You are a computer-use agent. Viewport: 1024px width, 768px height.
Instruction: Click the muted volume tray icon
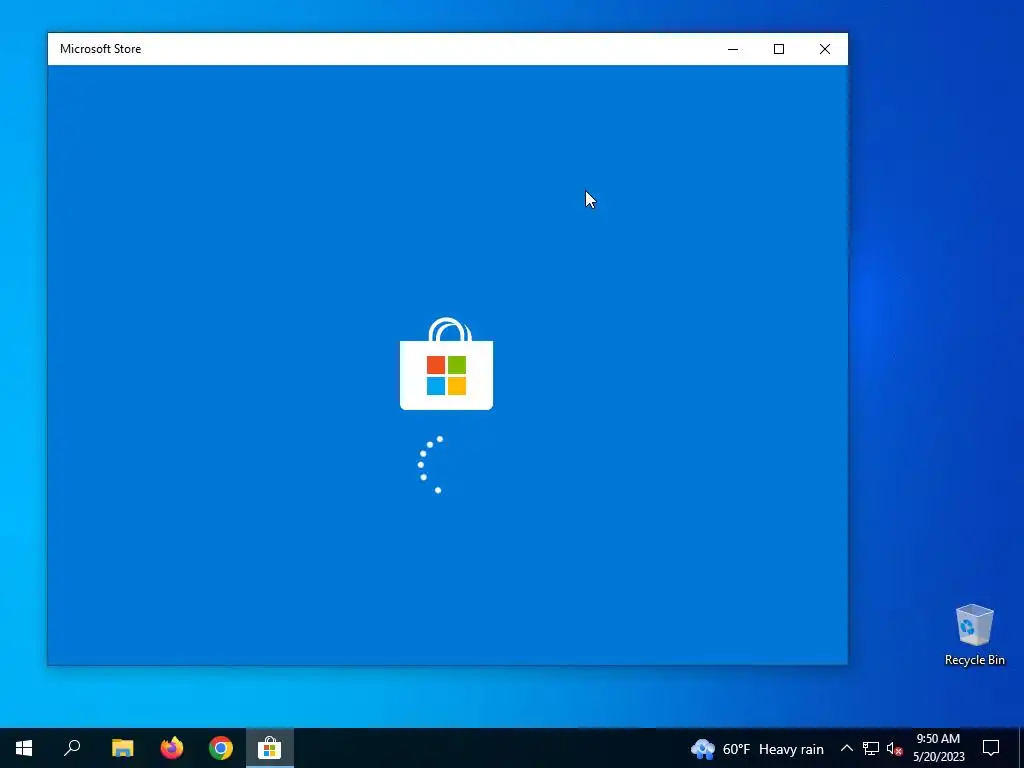(895, 748)
